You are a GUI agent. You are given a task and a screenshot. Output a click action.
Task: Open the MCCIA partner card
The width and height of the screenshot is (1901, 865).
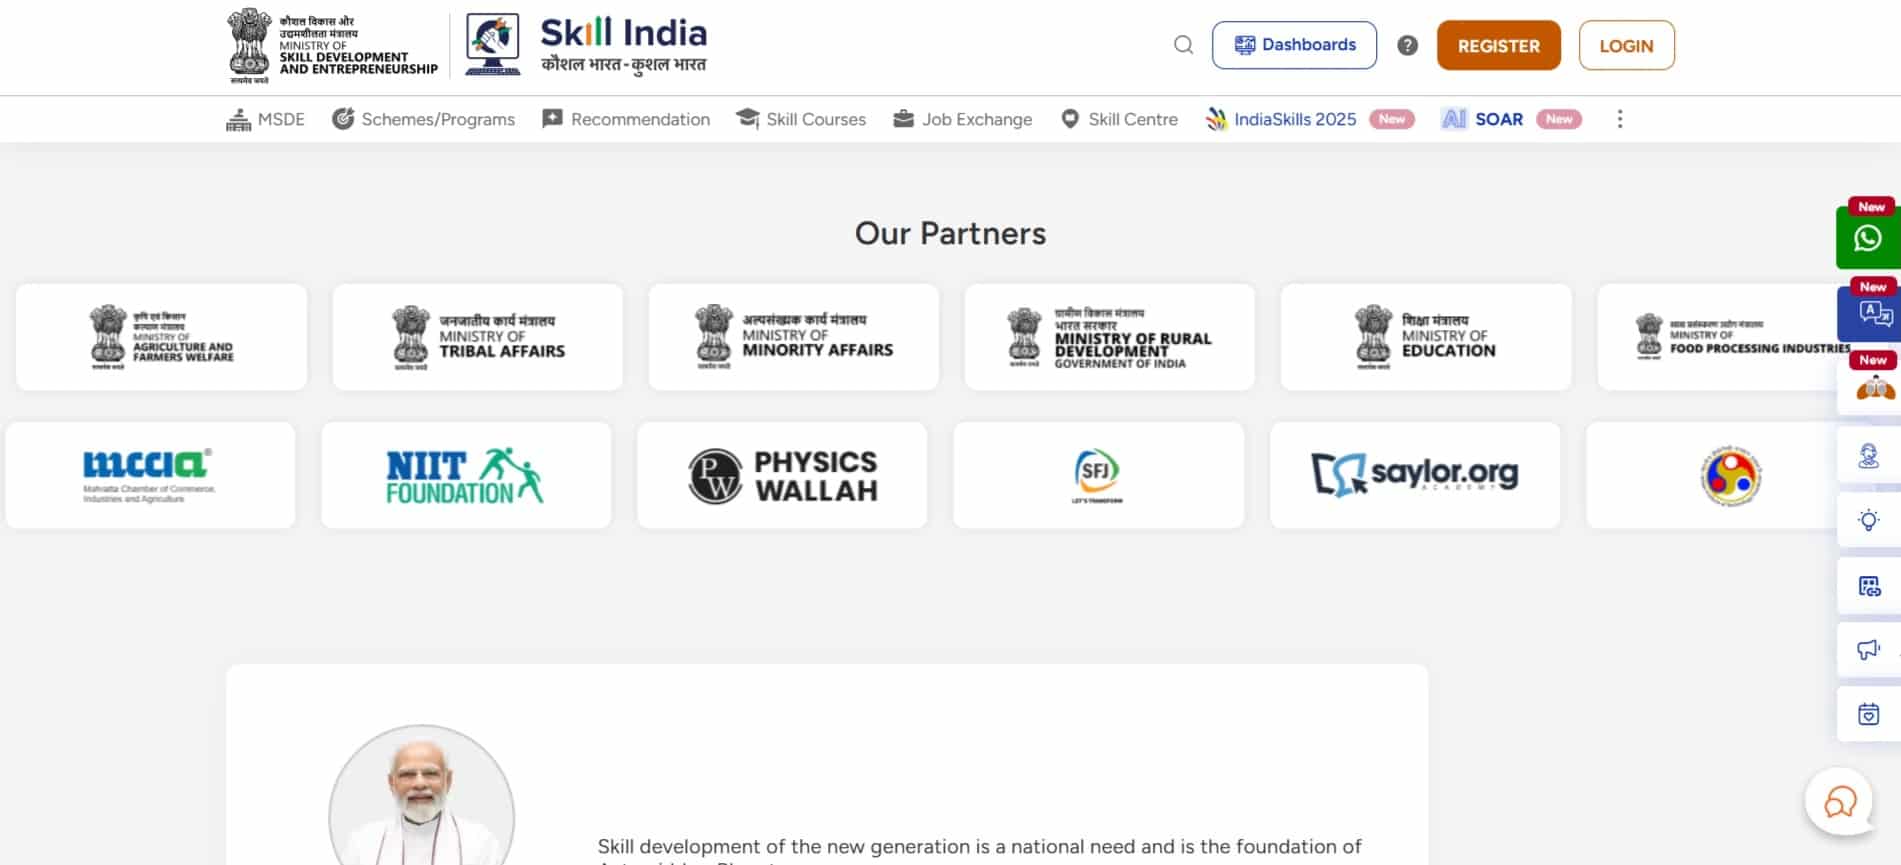(150, 475)
